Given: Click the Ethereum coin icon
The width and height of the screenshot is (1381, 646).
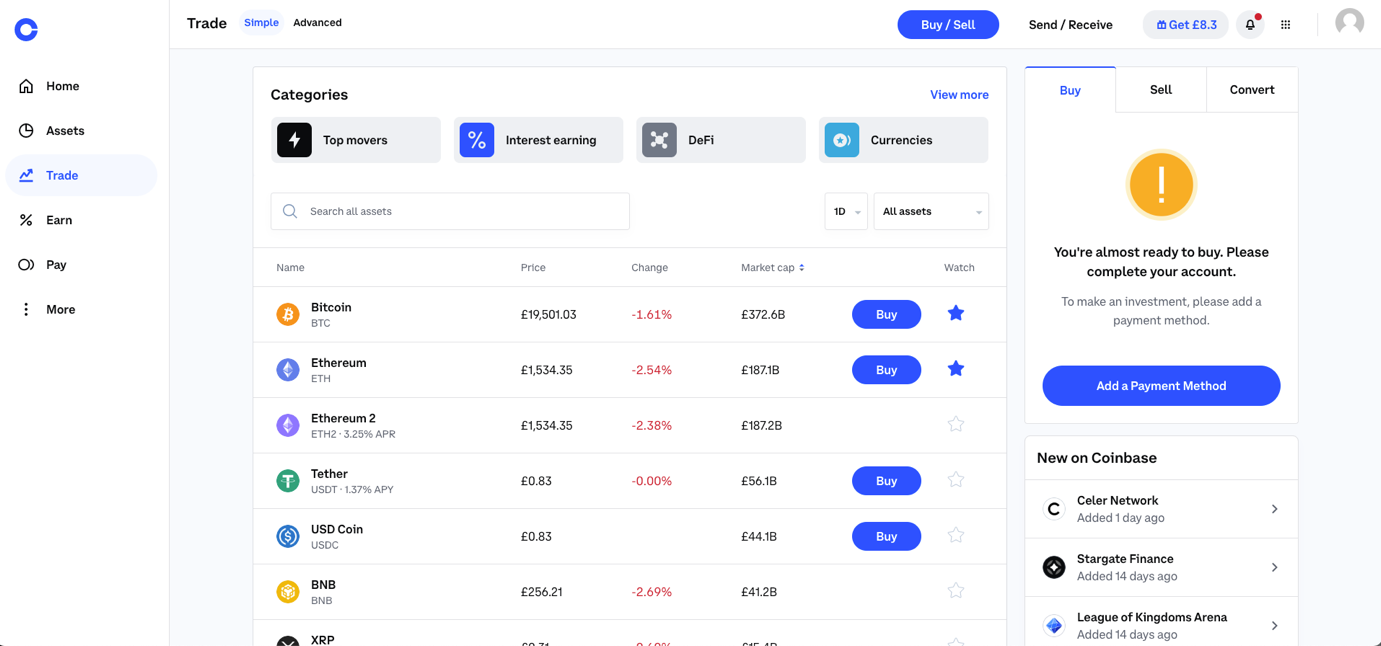Looking at the screenshot, I should [288, 370].
